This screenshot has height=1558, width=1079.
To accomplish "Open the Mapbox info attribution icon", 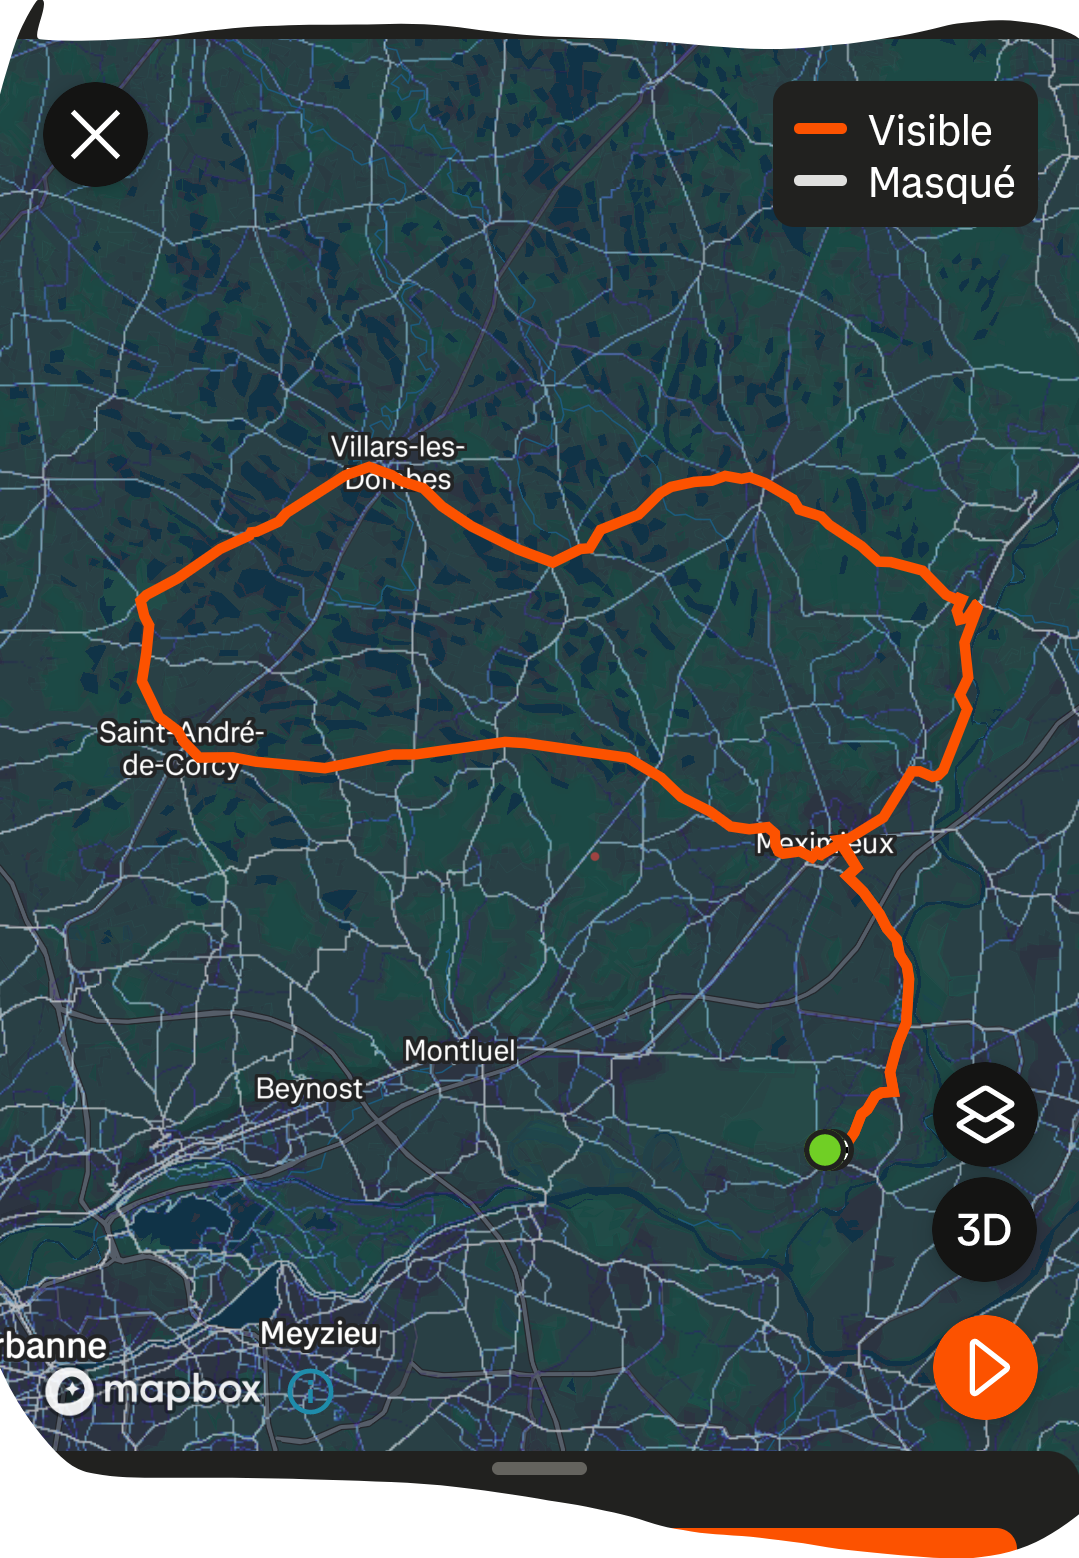I will click(x=310, y=1391).
